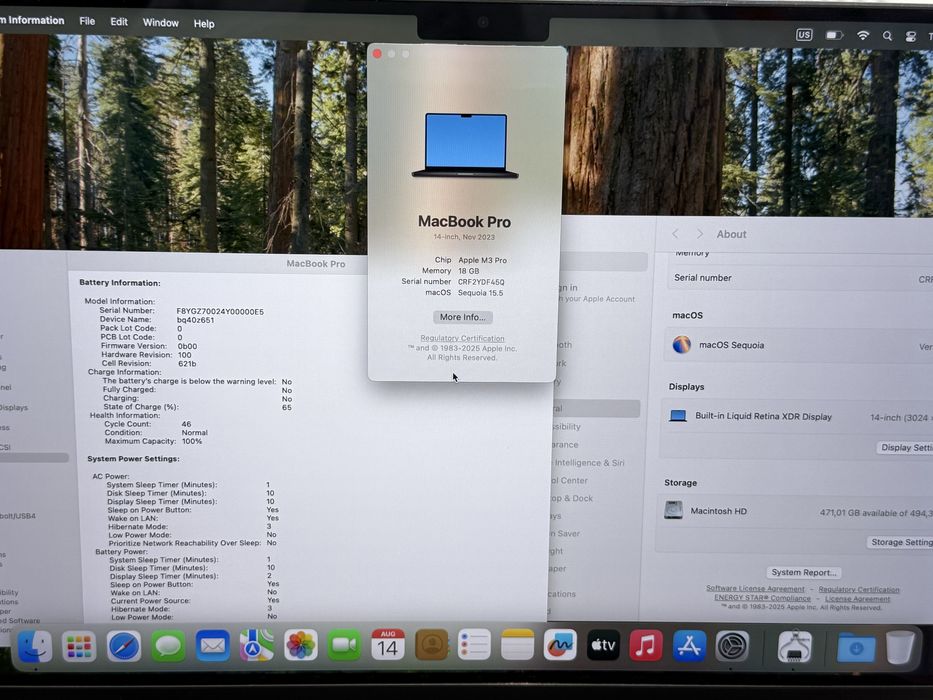This screenshot has width=933, height=700.
Task: Go forward using the Settings forward chevron
Action: [700, 233]
